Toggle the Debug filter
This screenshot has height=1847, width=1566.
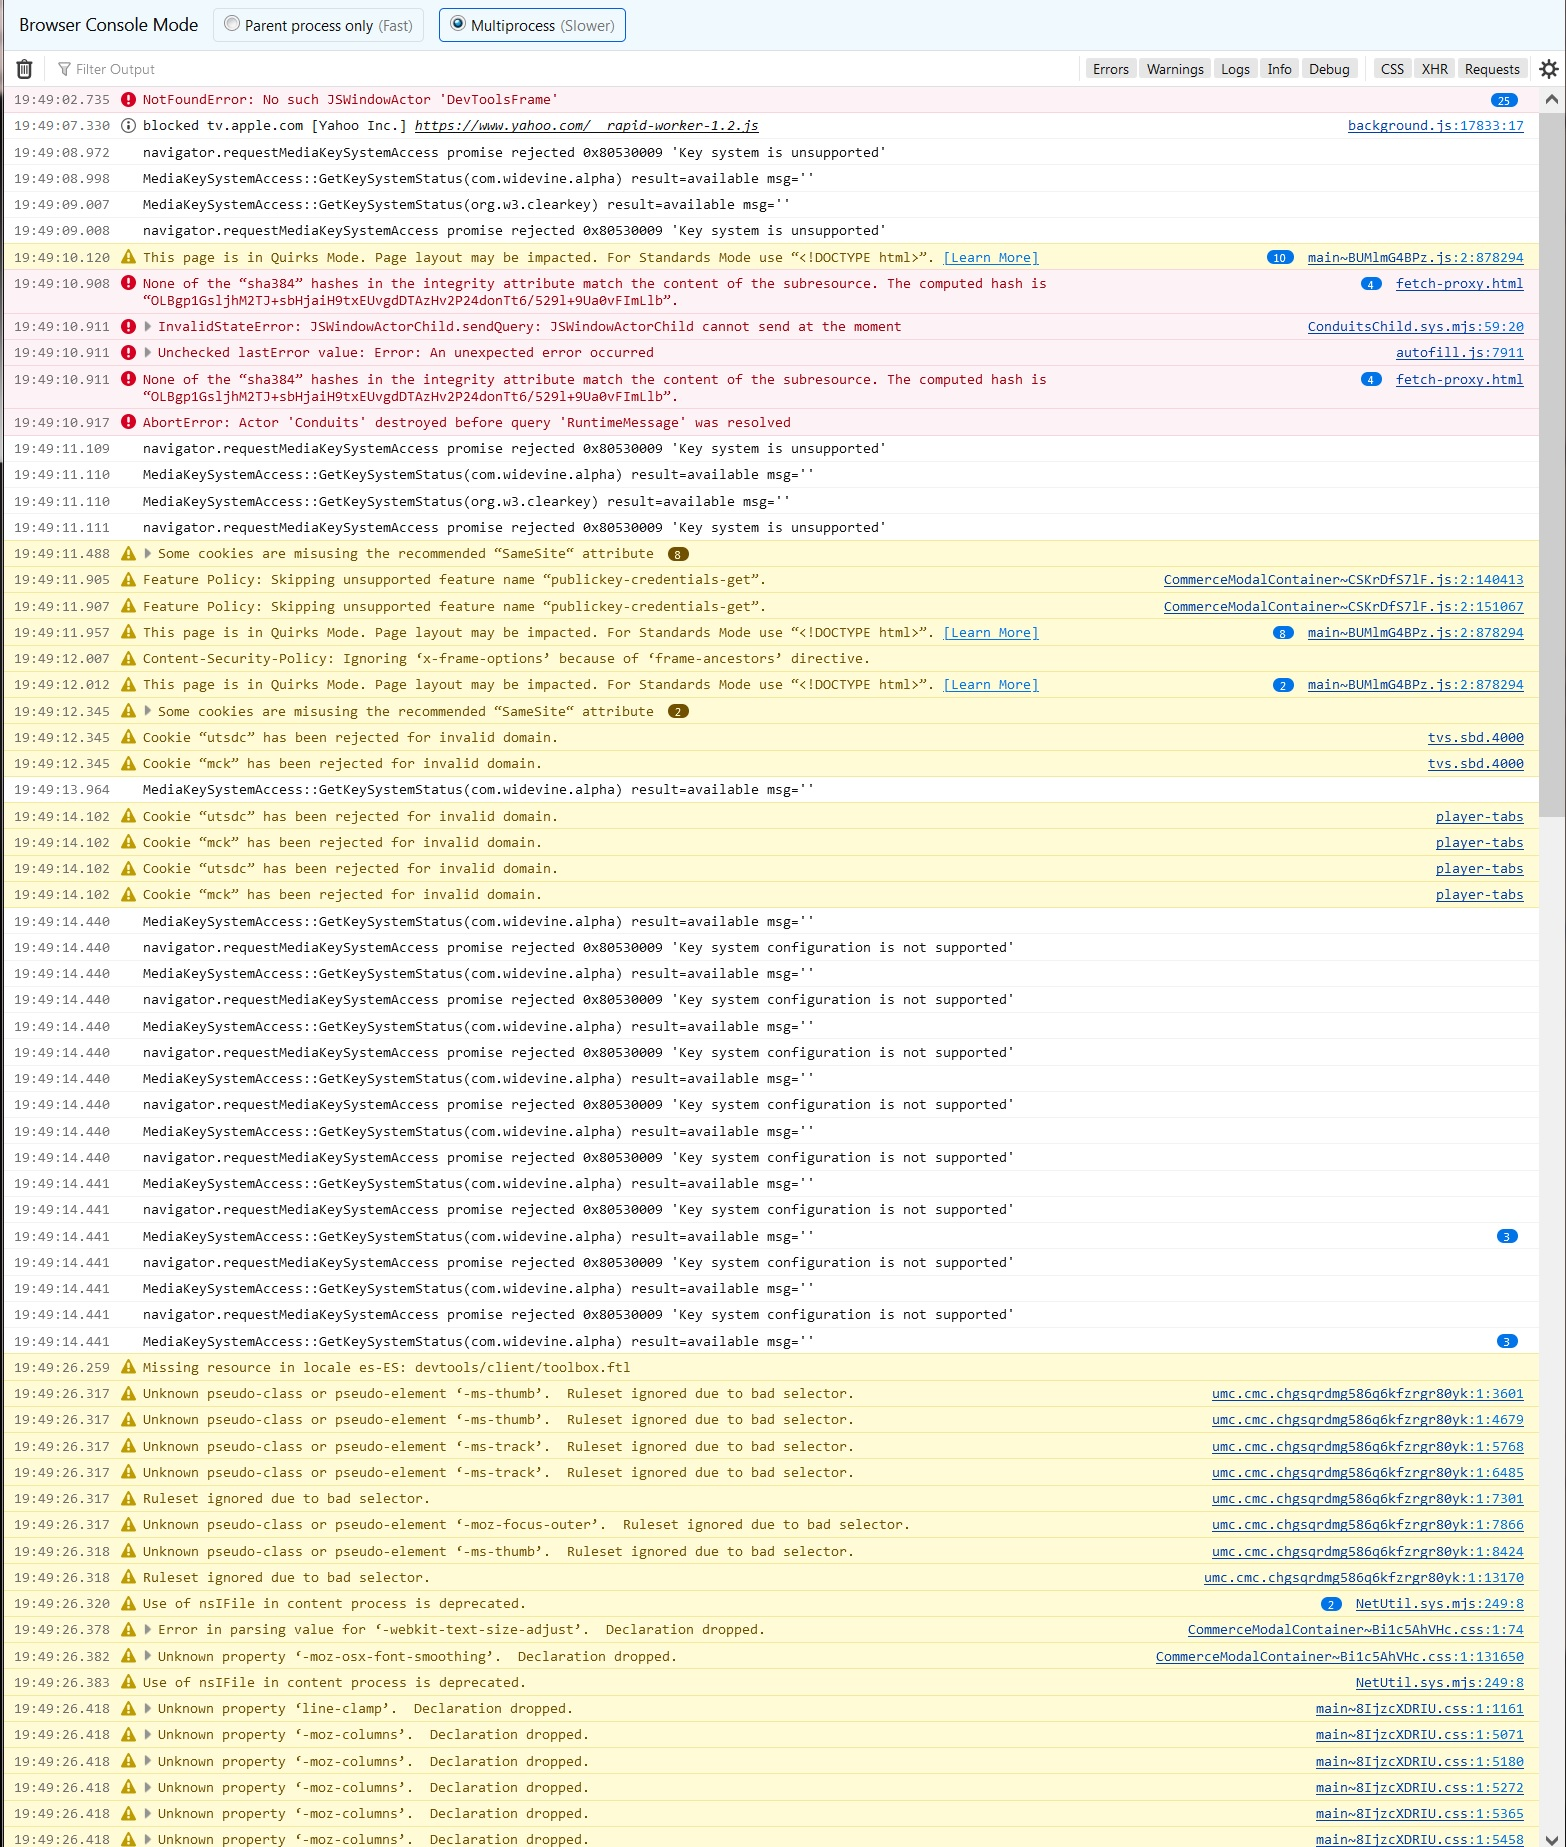1329,69
